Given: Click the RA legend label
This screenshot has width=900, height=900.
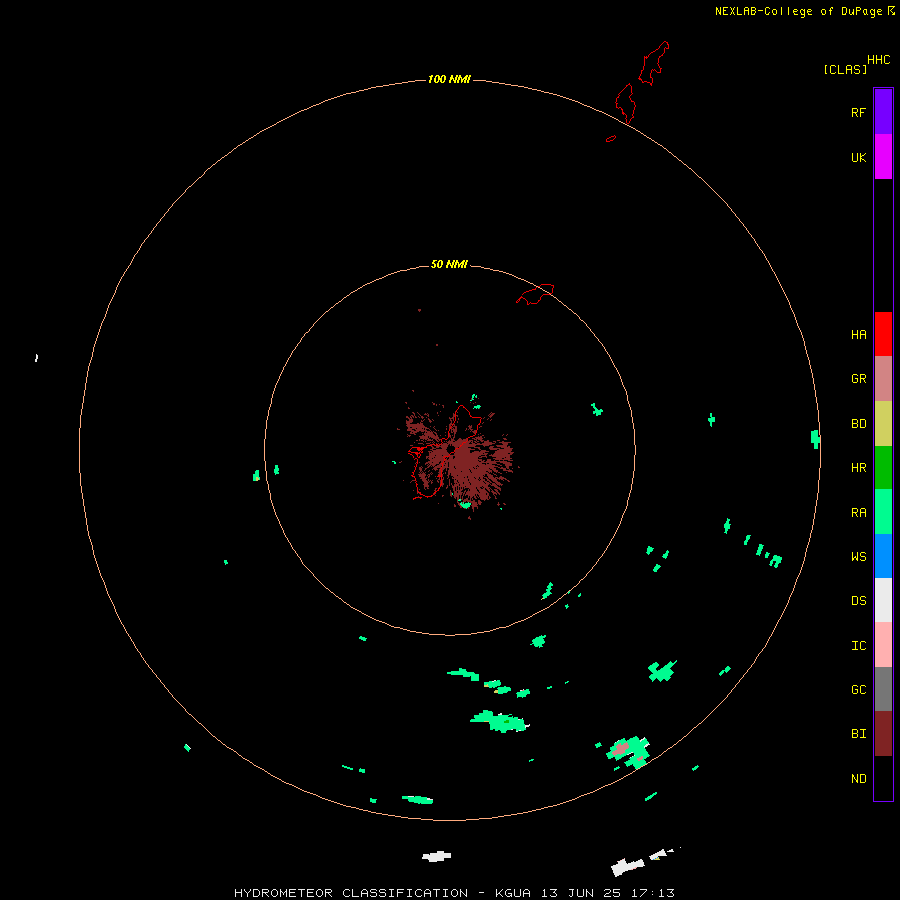Looking at the screenshot, I should (858, 512).
